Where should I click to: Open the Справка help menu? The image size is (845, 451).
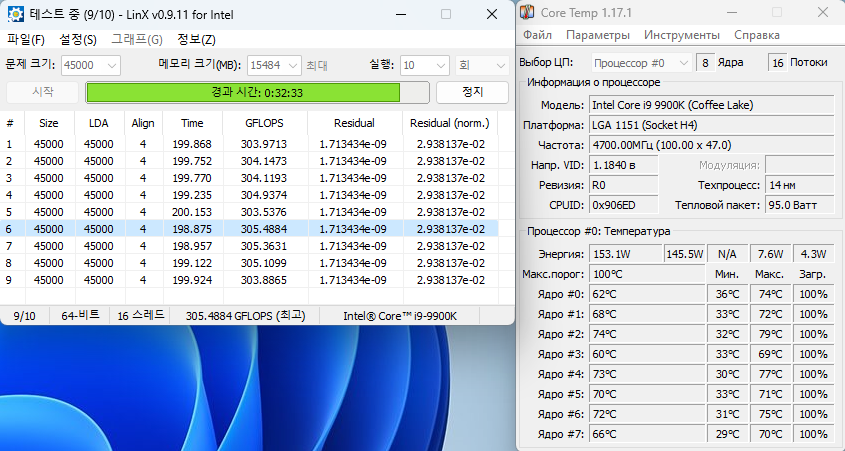757,35
